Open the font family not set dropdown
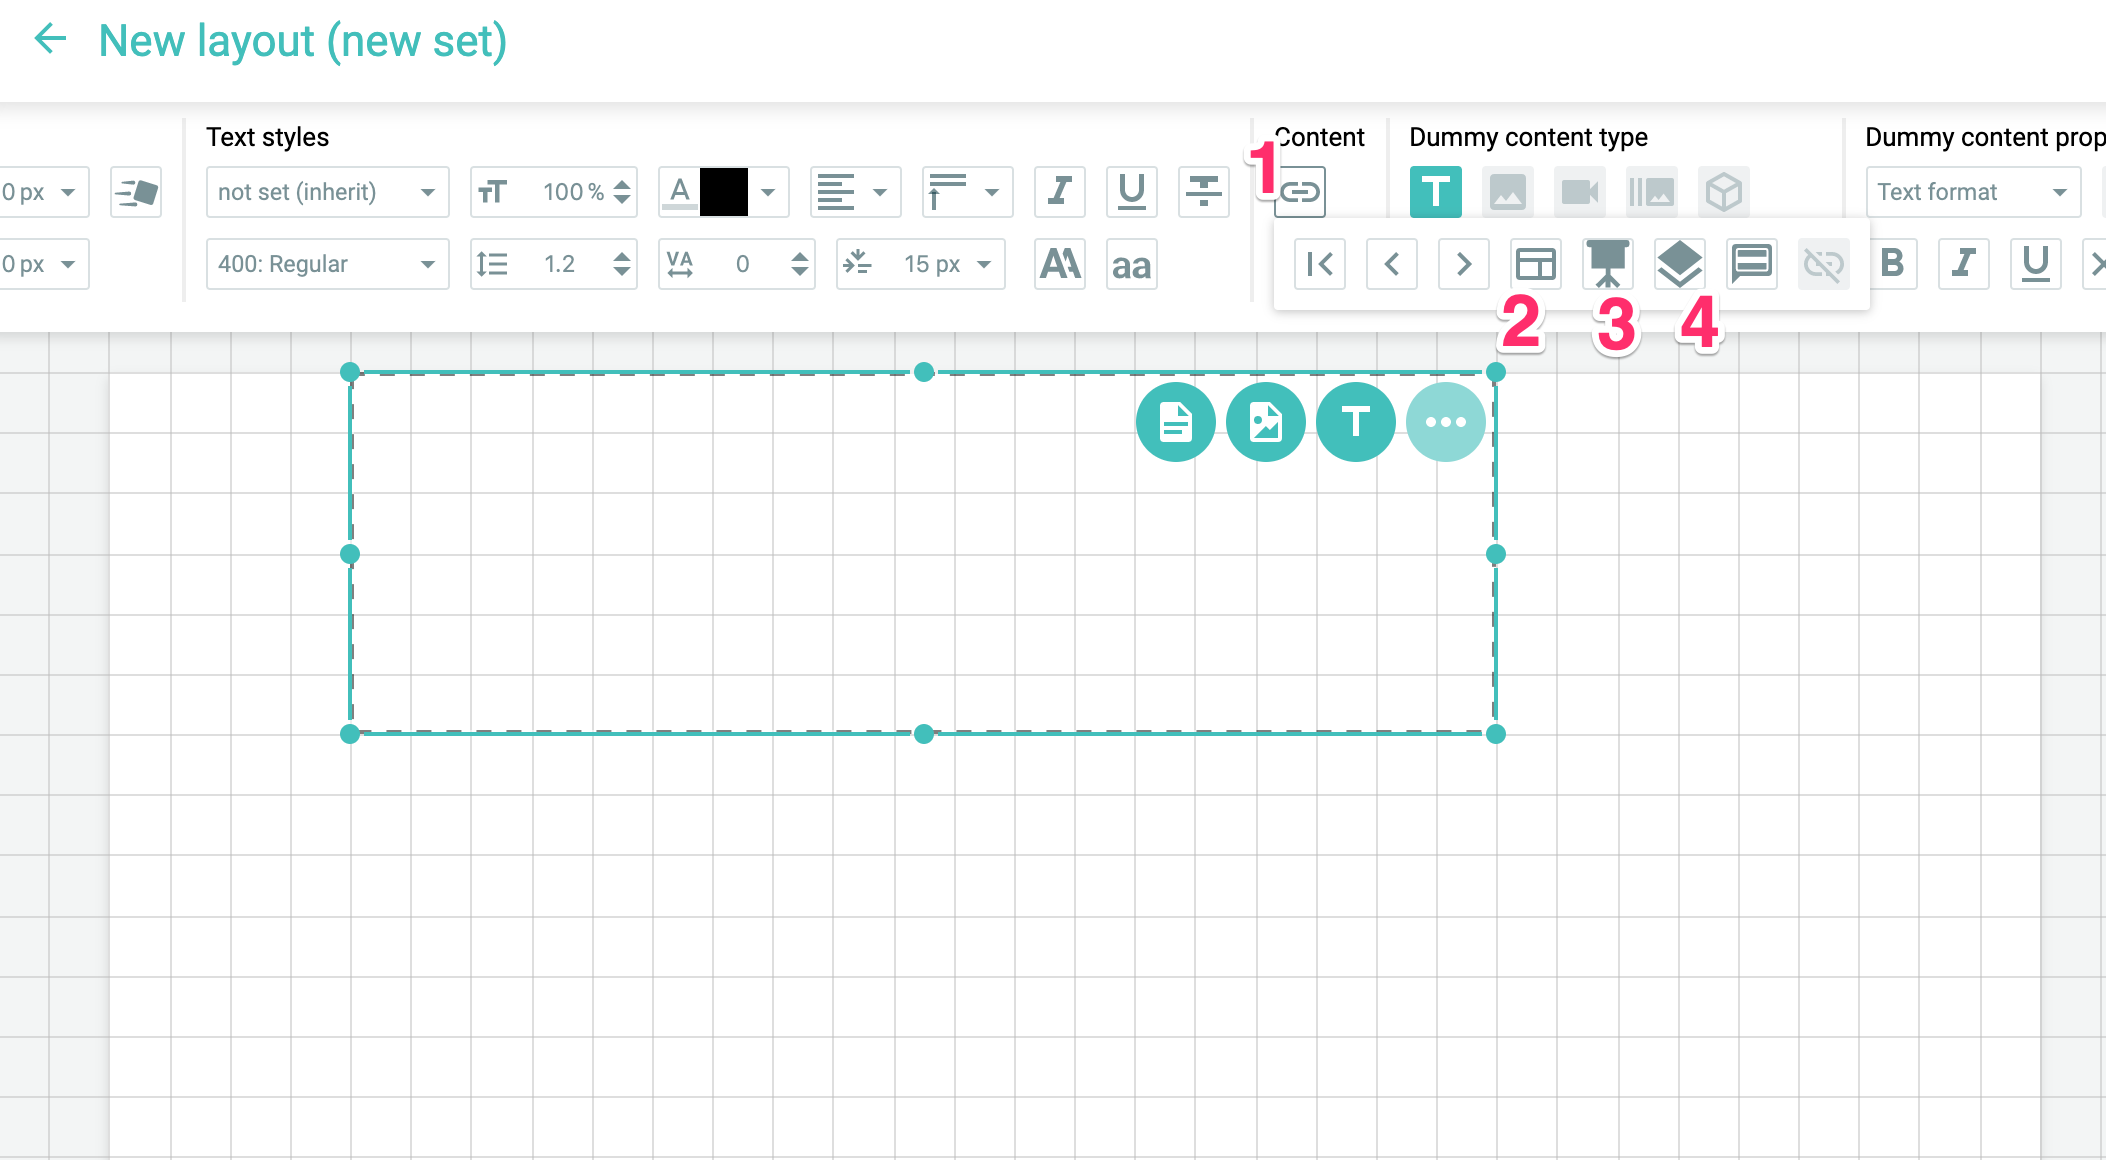This screenshot has height=1160, width=2106. coord(327,192)
